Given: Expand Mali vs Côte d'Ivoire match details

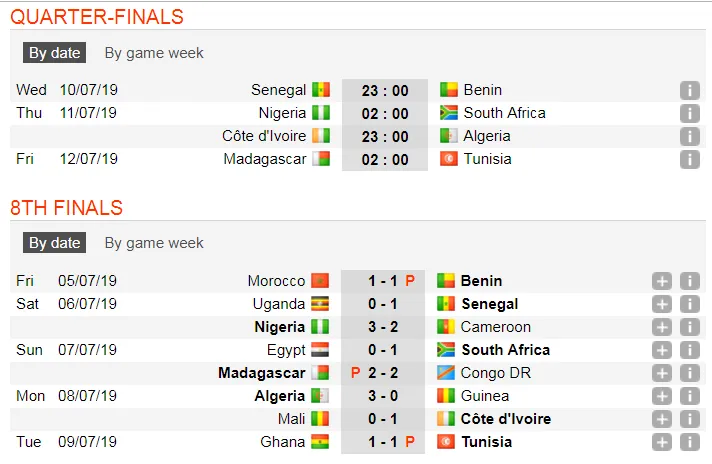Looking at the screenshot, I should click(x=662, y=419).
